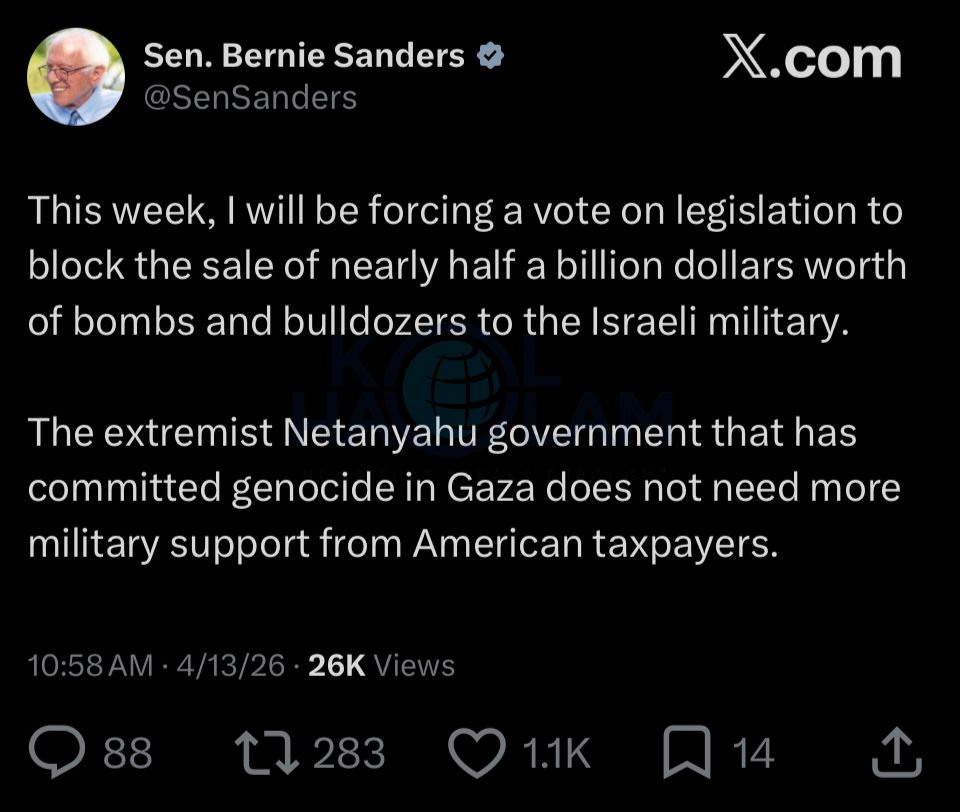Click the X.com logo
This screenshot has height=812, width=960.
tap(810, 58)
